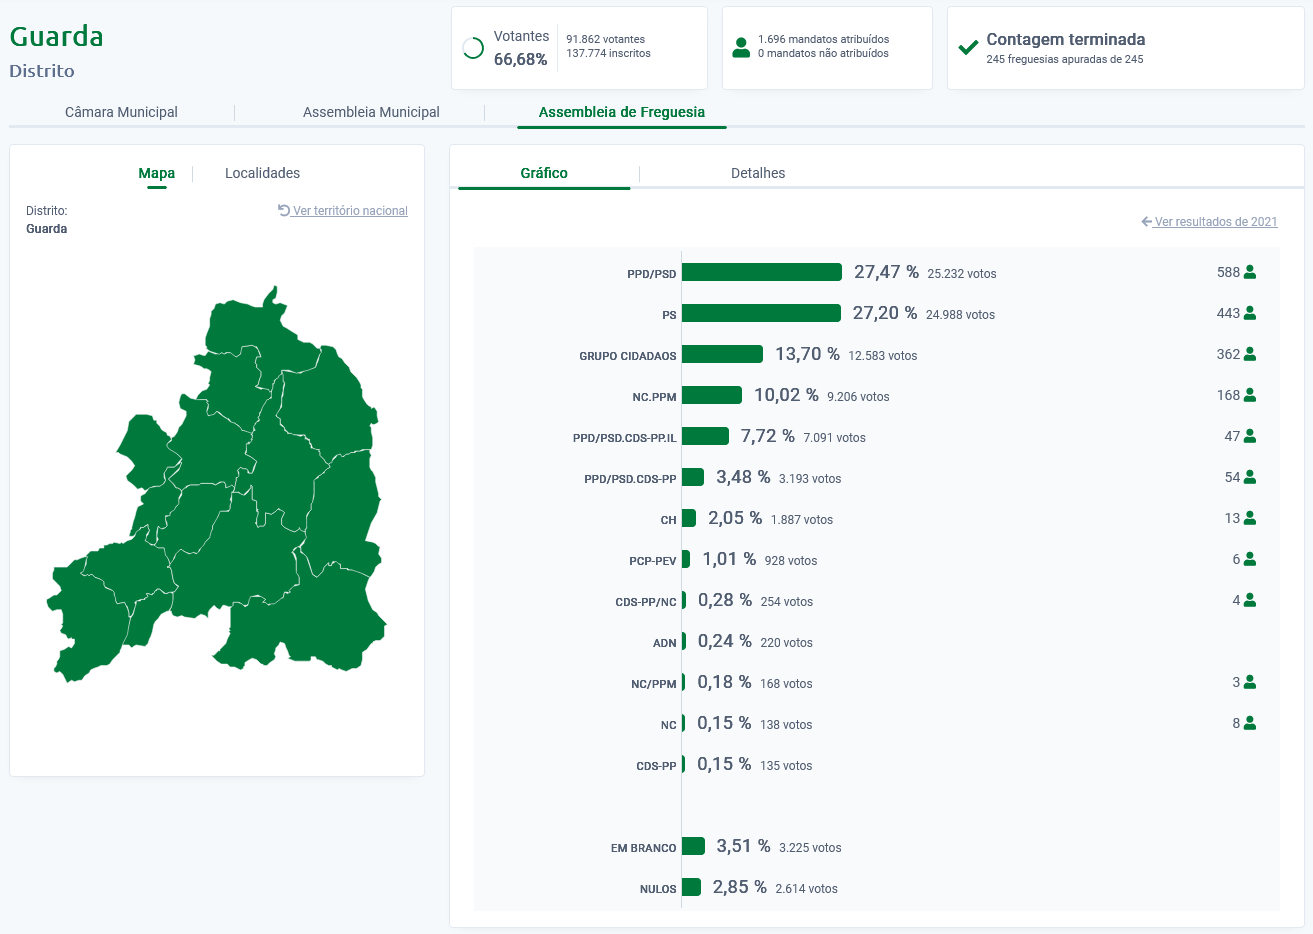Click the undo arrow icon near território nacional

pos(284,210)
